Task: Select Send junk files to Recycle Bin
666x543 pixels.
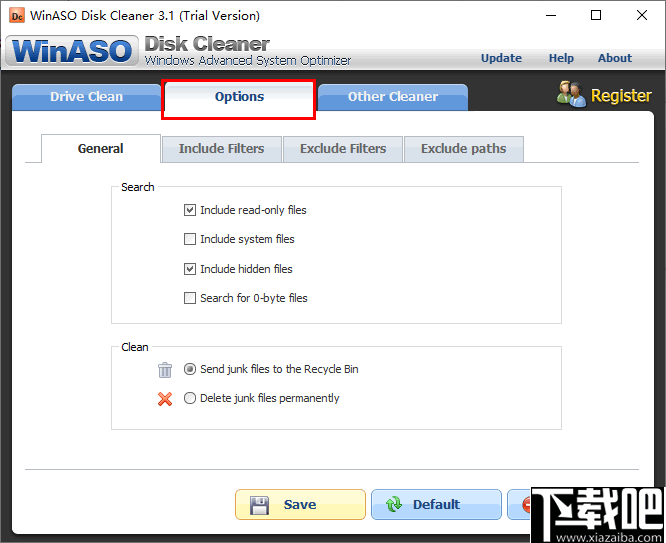Action: (x=190, y=369)
